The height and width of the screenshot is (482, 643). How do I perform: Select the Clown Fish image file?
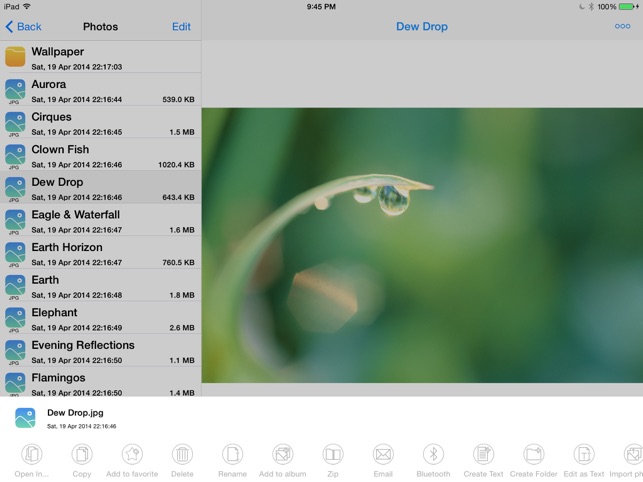[100, 156]
